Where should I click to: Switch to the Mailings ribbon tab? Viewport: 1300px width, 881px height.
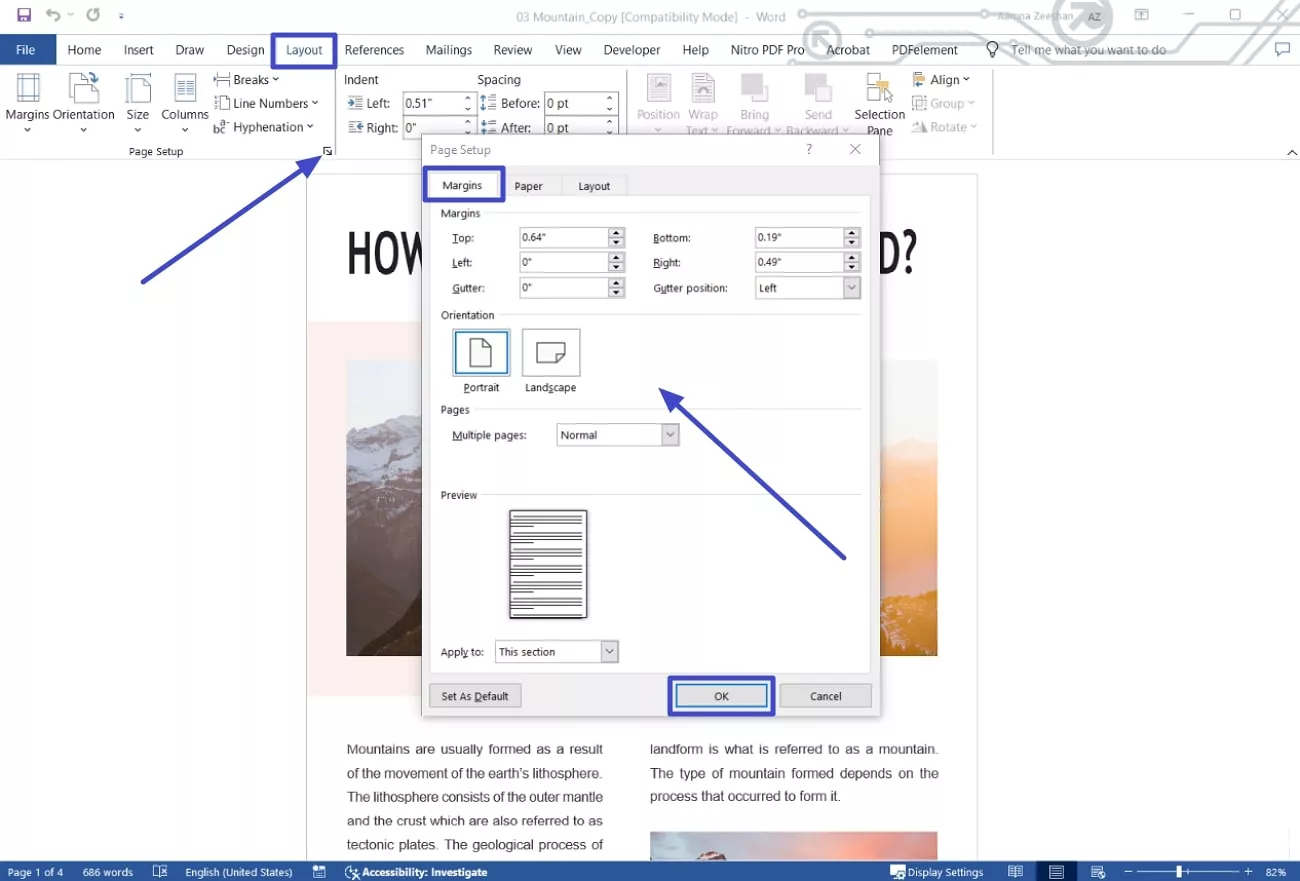click(448, 50)
